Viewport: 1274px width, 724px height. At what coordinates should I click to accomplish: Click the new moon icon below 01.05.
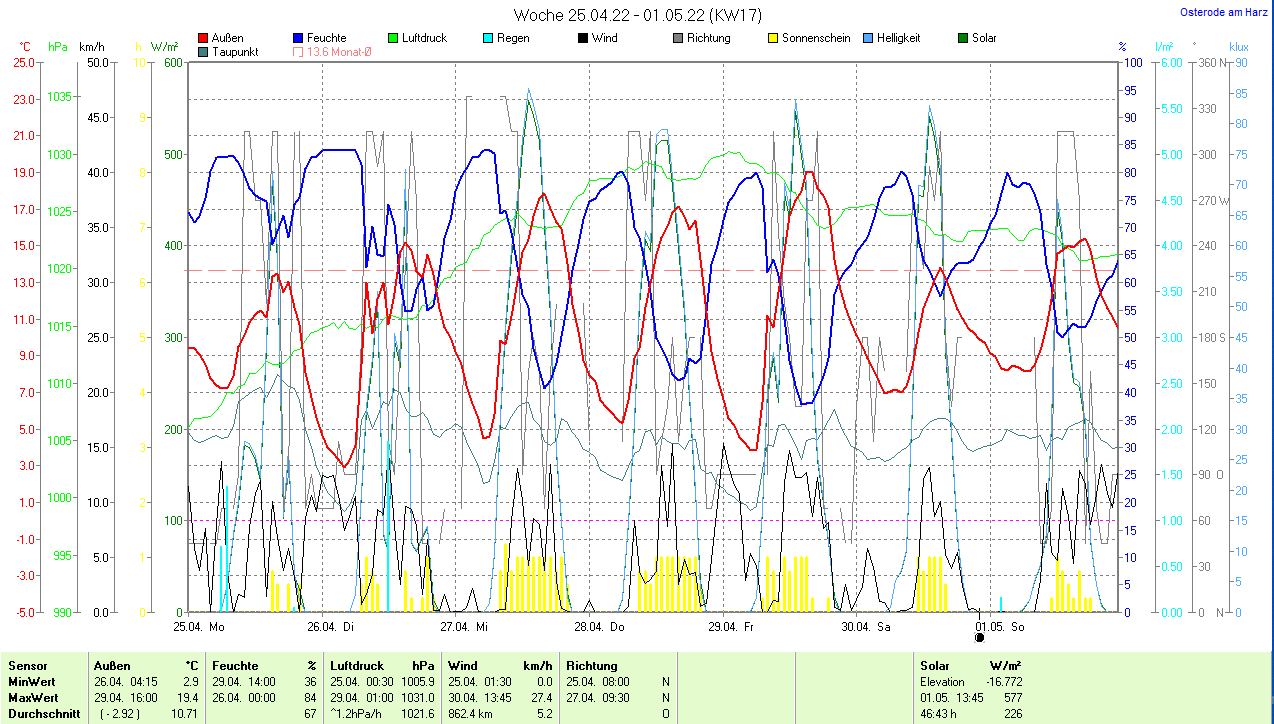(x=980, y=637)
